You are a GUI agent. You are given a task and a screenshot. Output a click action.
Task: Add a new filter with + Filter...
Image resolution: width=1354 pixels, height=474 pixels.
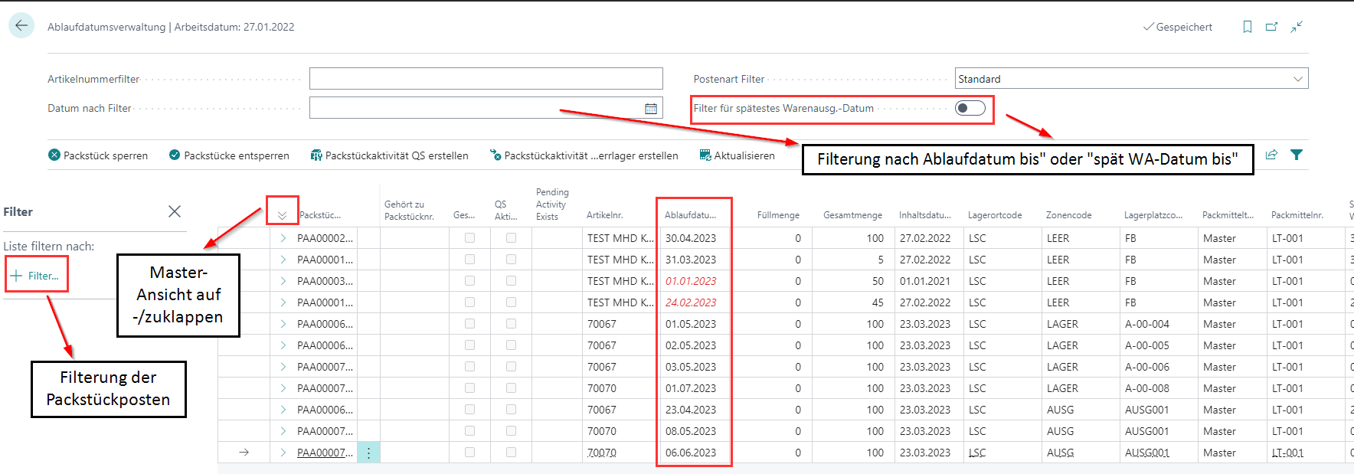tap(36, 275)
